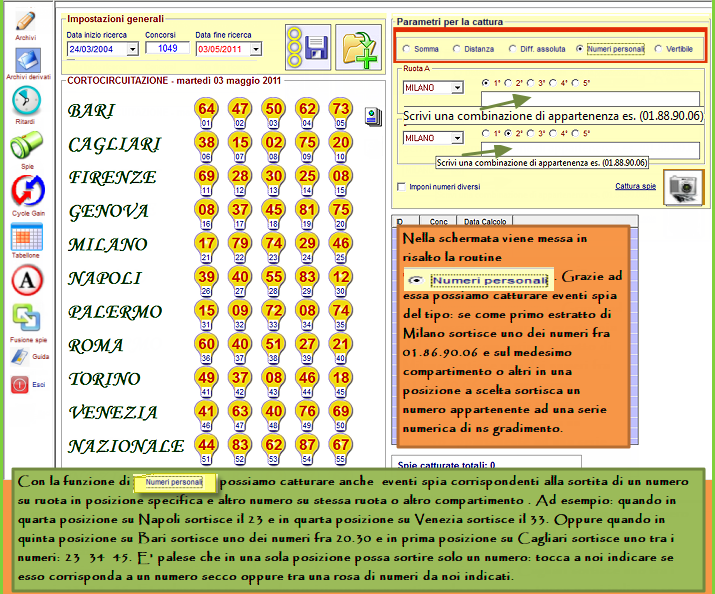The image size is (715, 594).
Task: Select position 5° for Ruota A
Action: tap(575, 83)
